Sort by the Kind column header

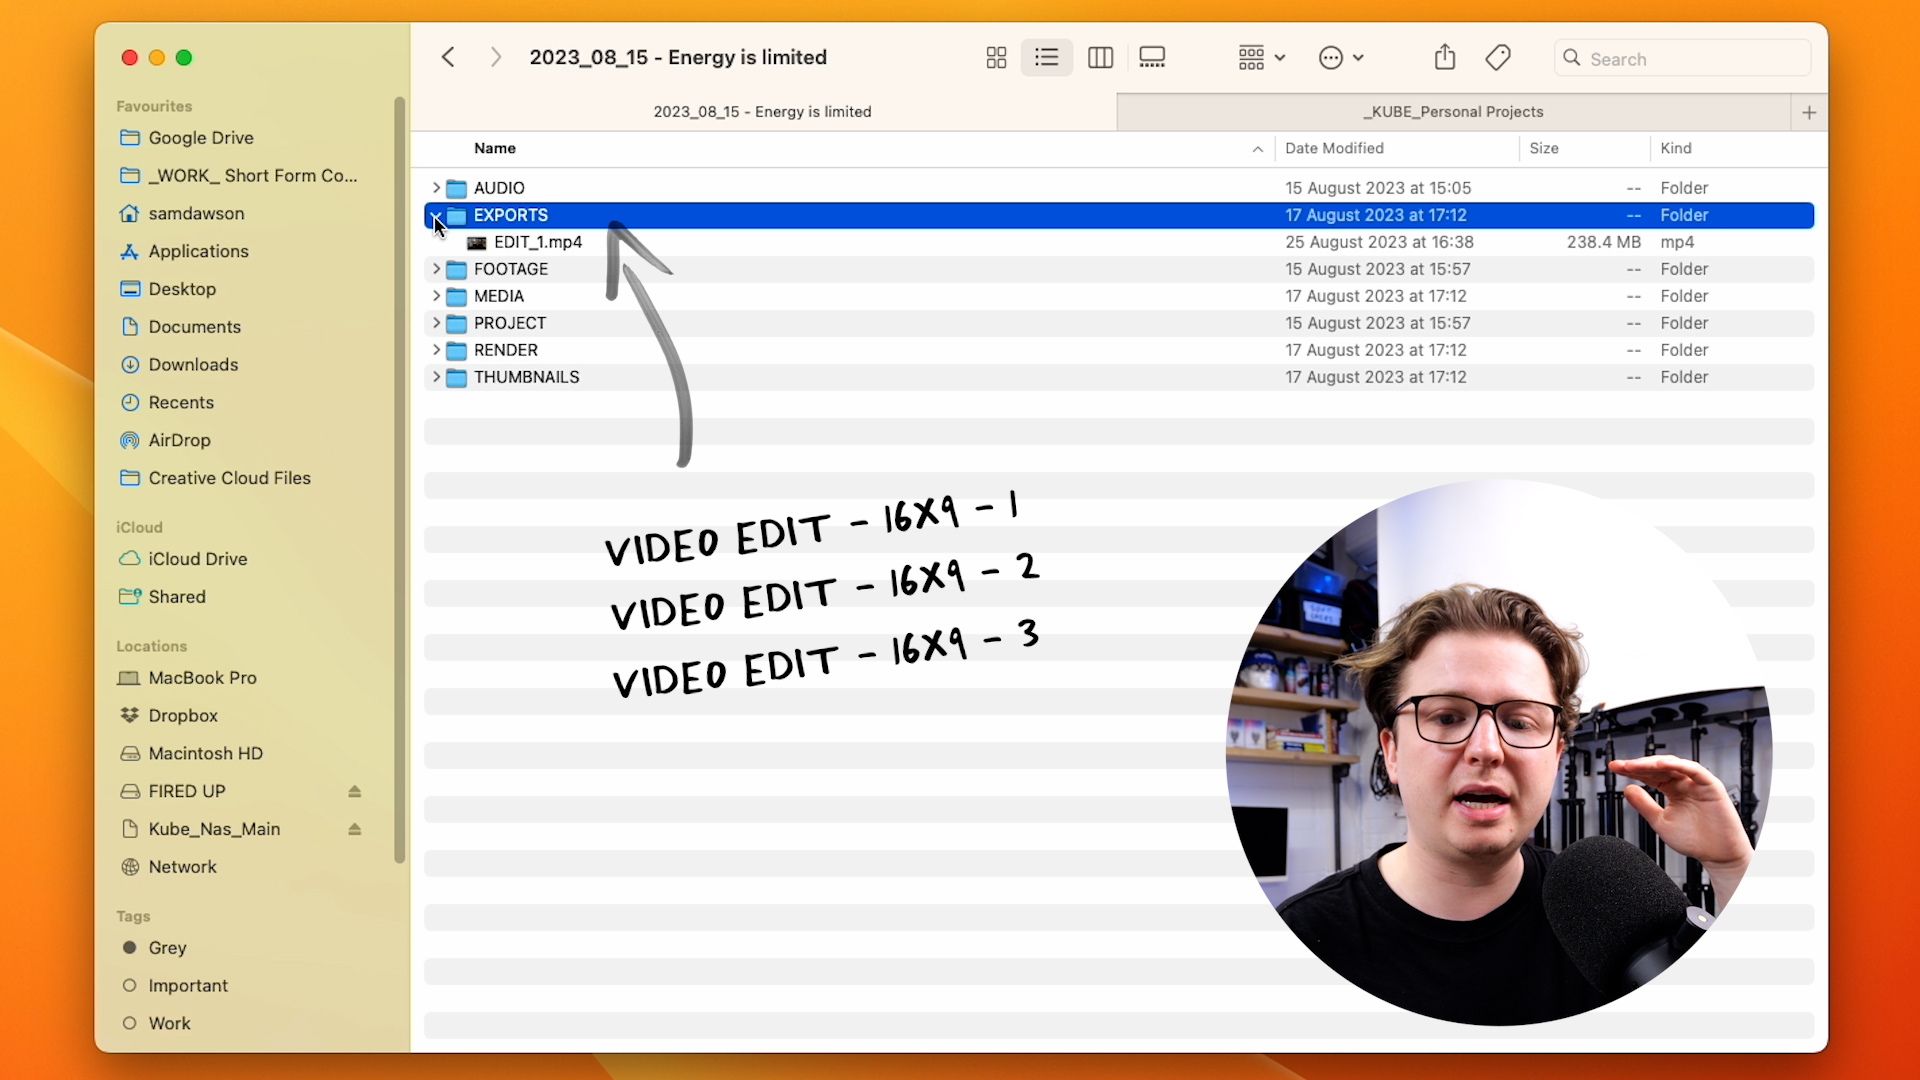tap(1676, 148)
